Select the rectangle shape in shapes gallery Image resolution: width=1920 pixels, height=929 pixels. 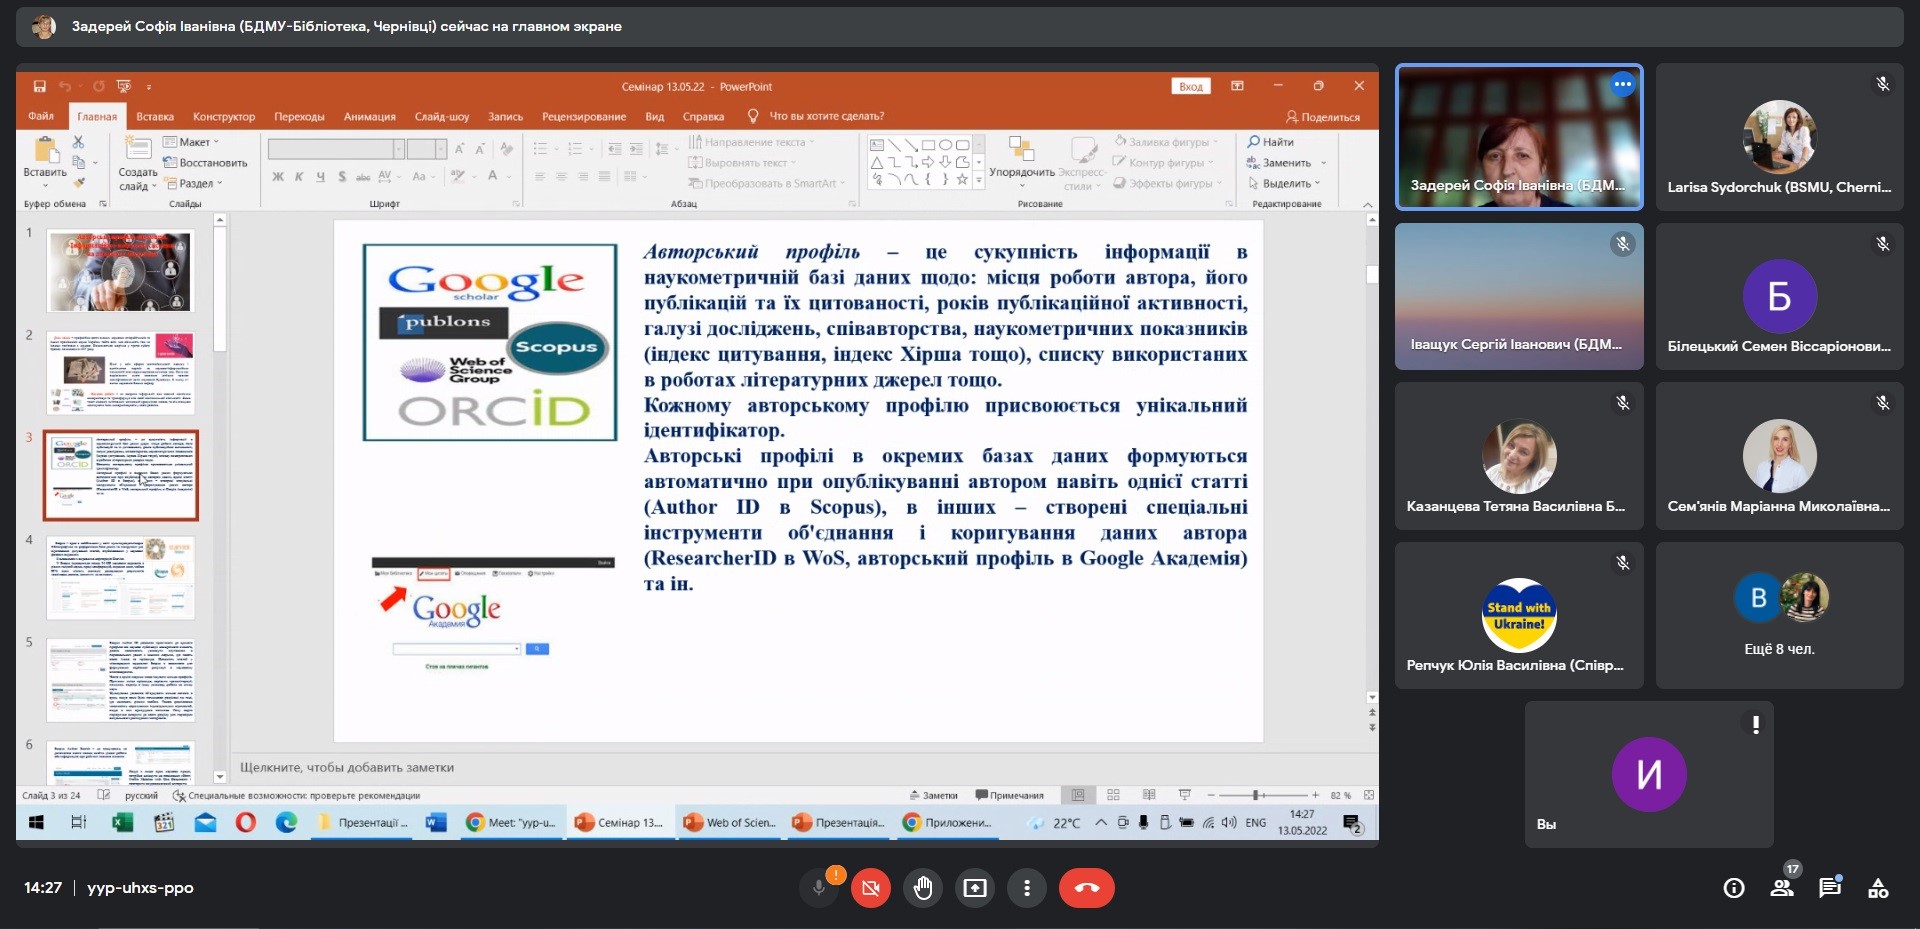pyautogui.click(x=928, y=145)
